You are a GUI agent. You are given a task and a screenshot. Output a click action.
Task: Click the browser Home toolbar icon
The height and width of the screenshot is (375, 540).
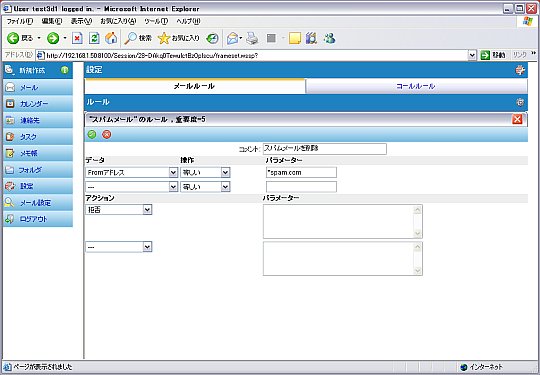[111, 38]
